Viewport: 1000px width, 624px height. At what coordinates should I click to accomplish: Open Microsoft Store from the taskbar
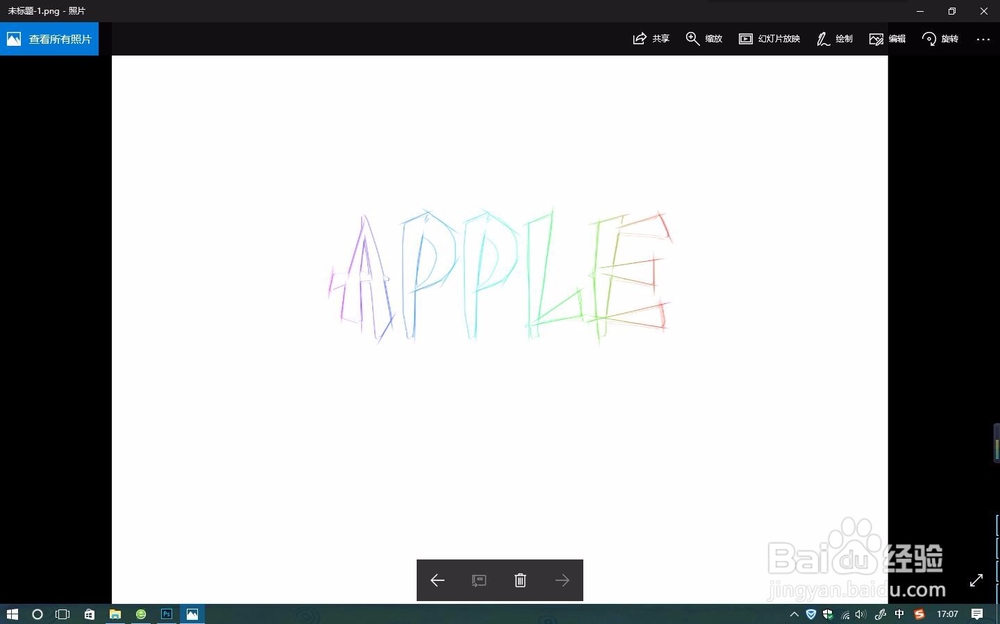pyautogui.click(x=89, y=614)
